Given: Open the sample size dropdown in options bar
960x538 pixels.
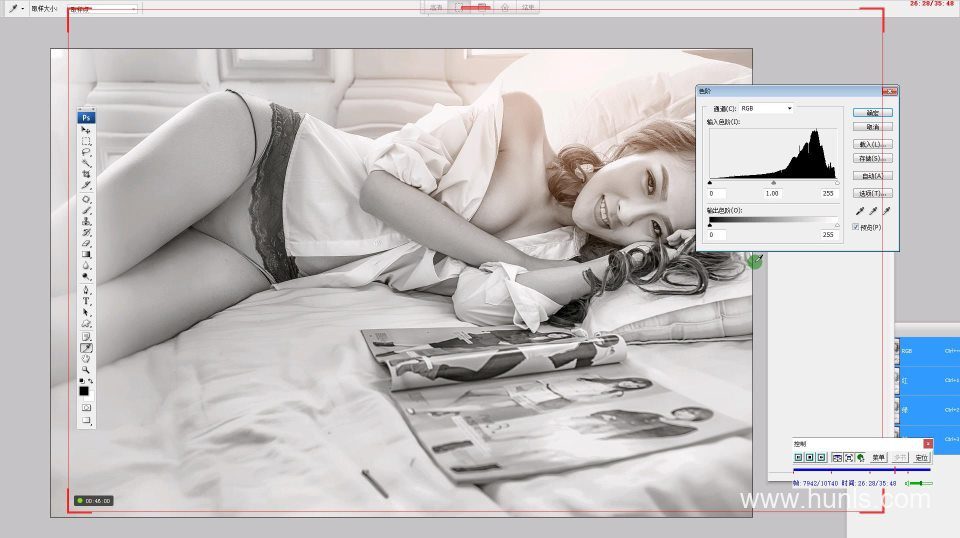Looking at the screenshot, I should 102,9.
